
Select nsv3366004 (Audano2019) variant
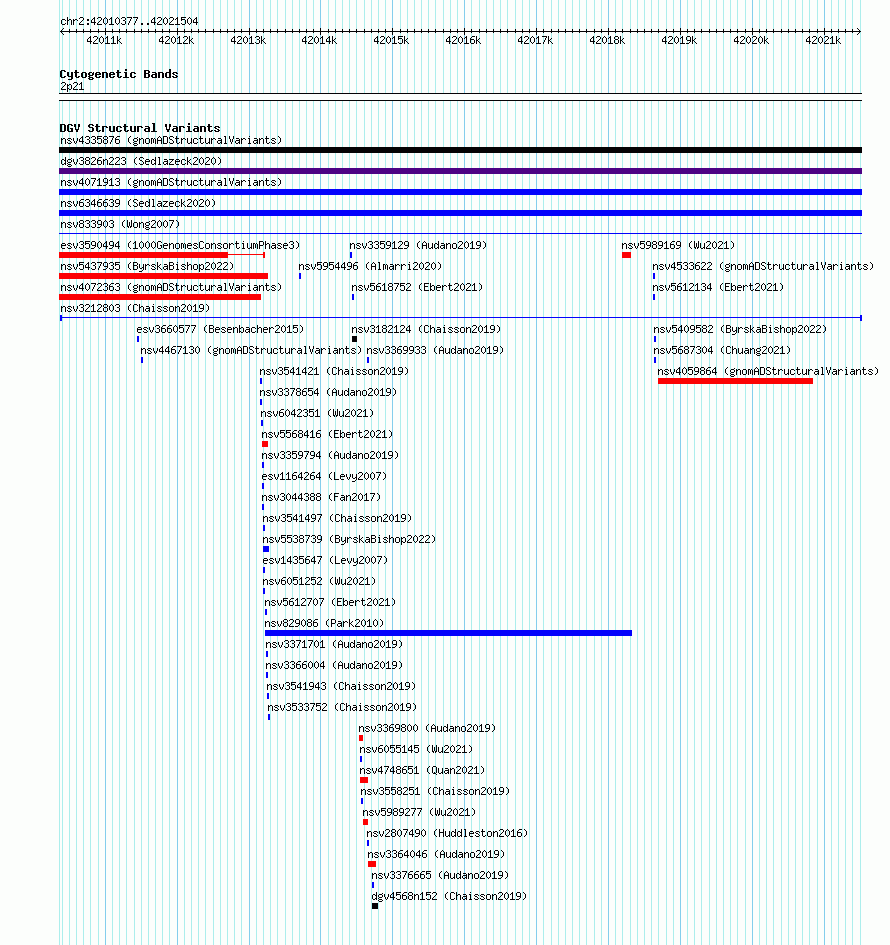point(334,665)
